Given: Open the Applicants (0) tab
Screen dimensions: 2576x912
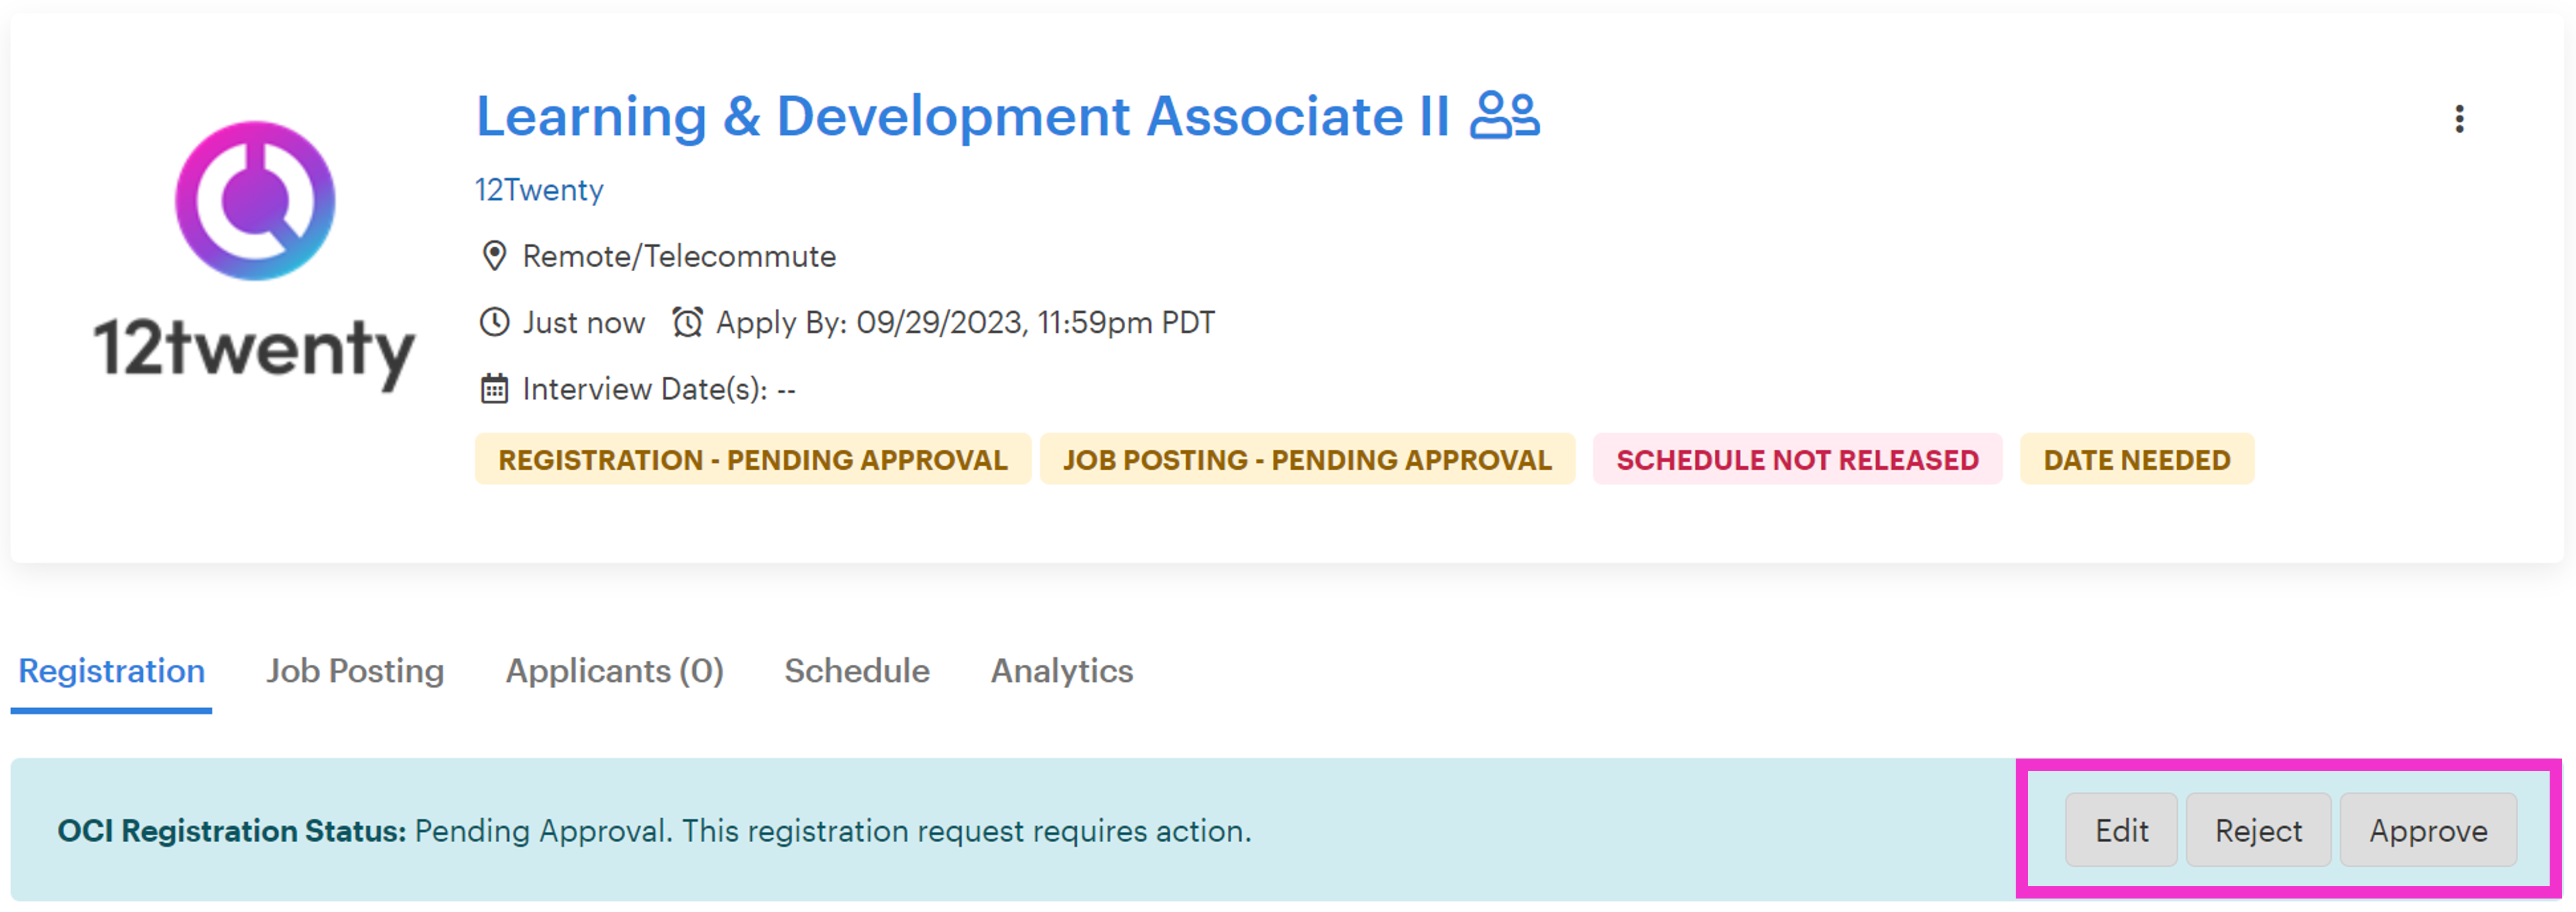Looking at the screenshot, I should (x=614, y=670).
